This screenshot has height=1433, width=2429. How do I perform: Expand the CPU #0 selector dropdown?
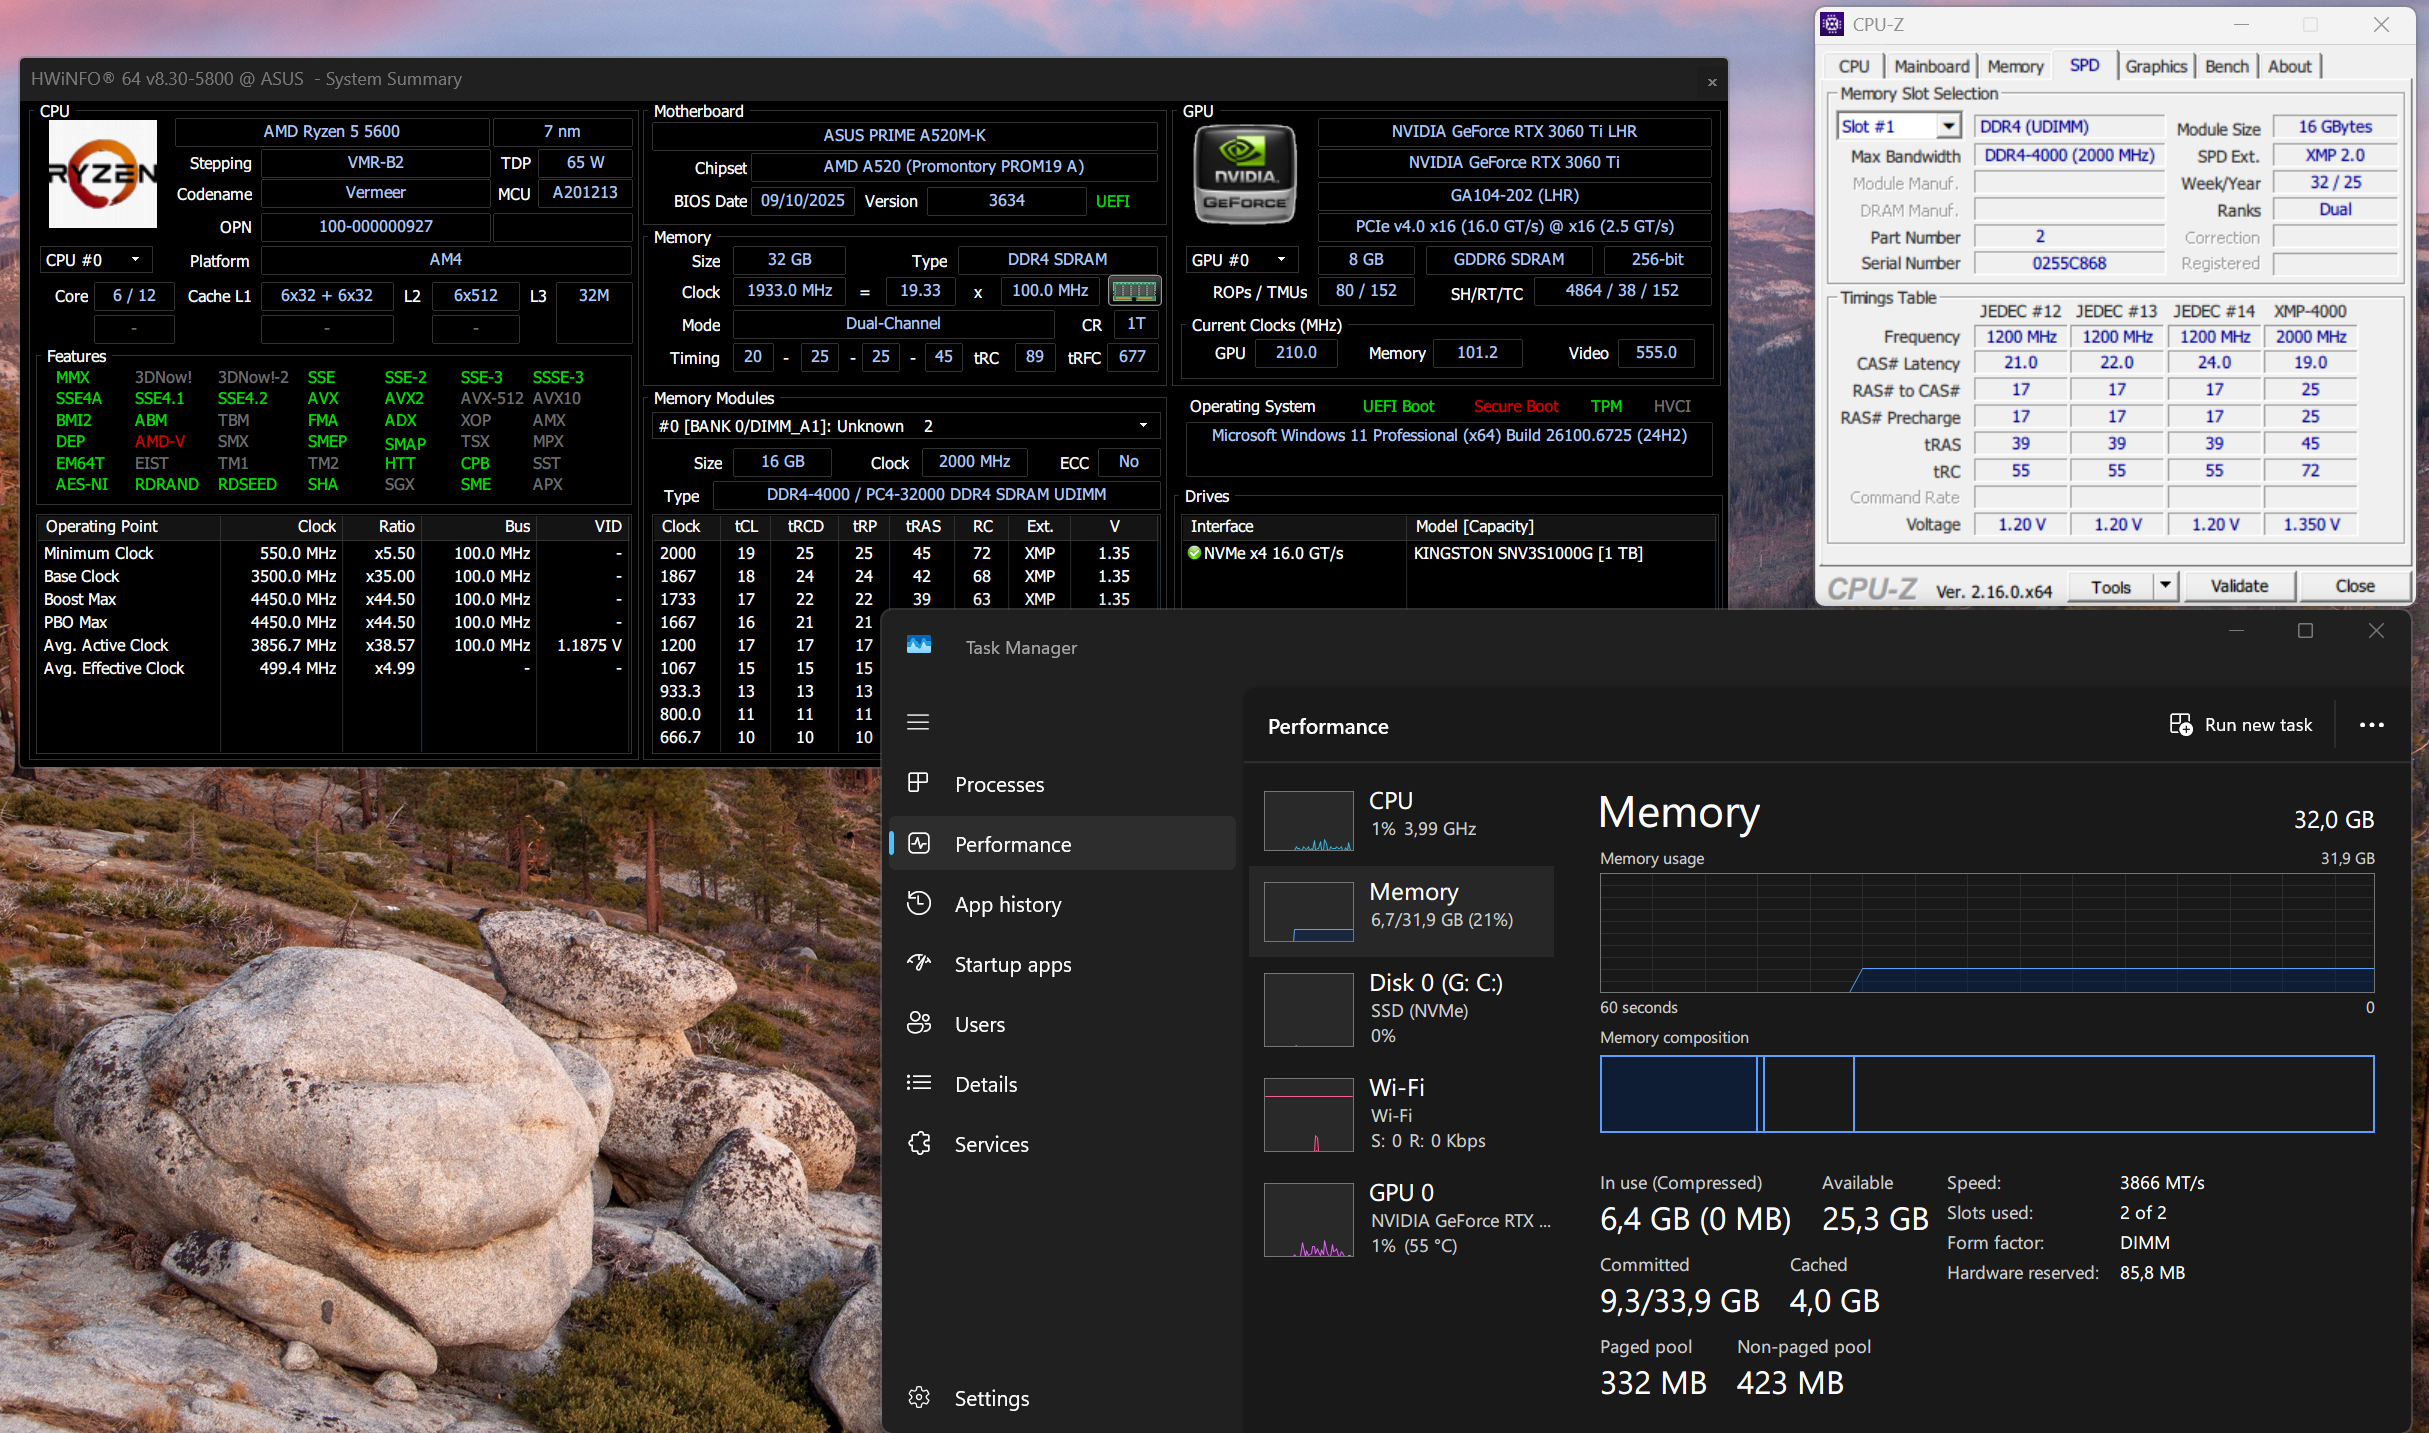pyautogui.click(x=135, y=260)
